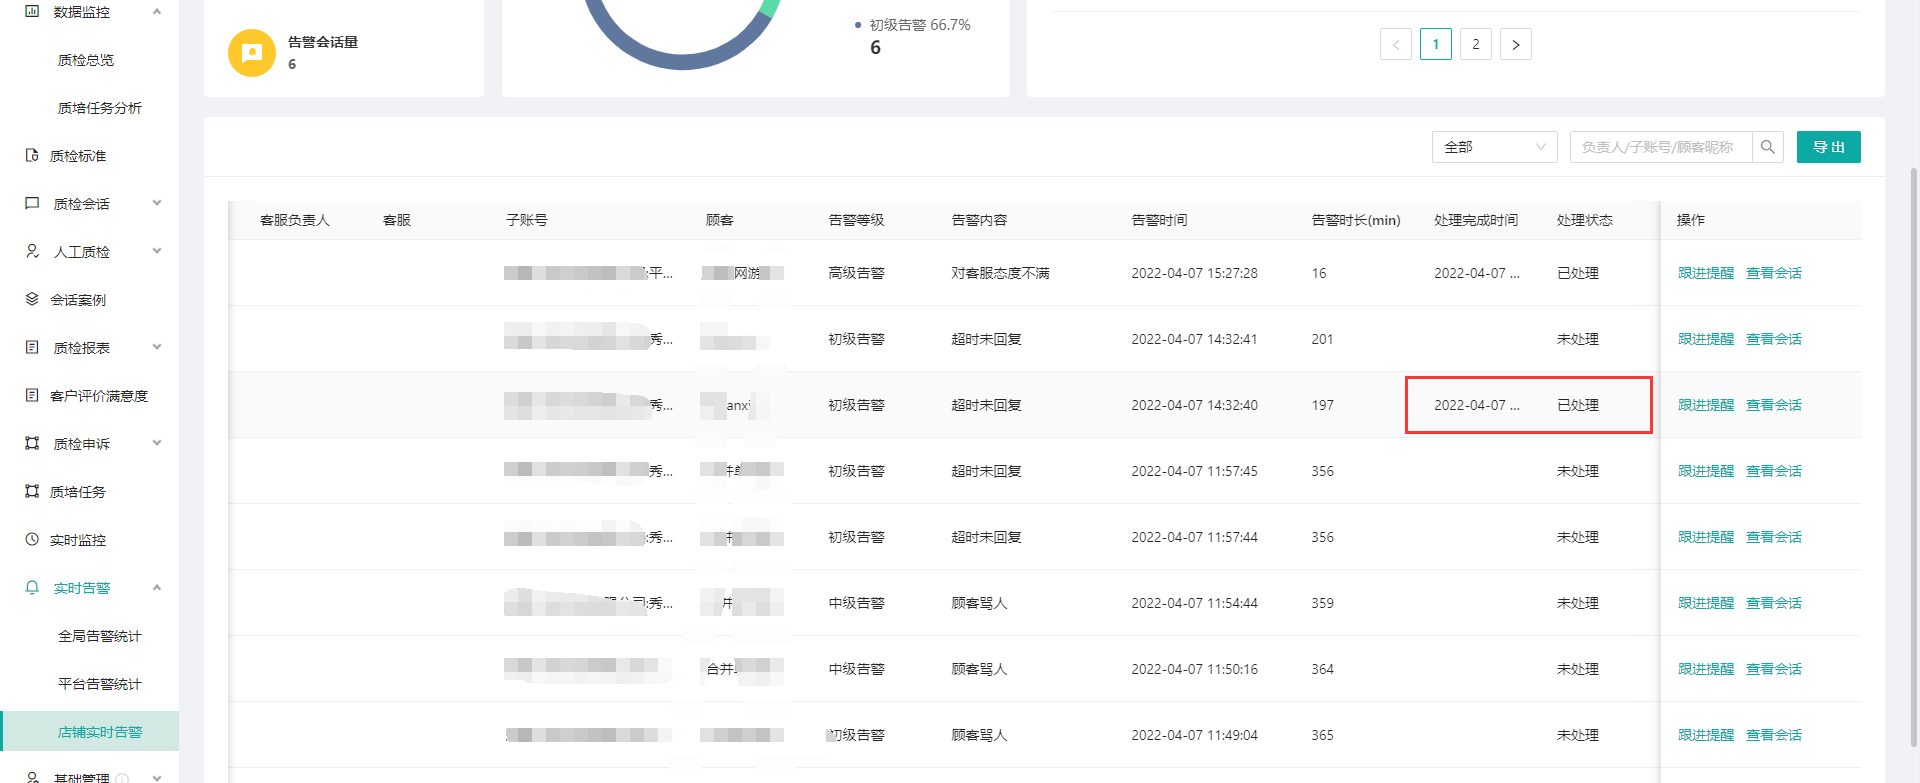Click 查看会话 for 11:50:16 alert row
This screenshot has height=783, width=1920.
pyautogui.click(x=1774, y=669)
